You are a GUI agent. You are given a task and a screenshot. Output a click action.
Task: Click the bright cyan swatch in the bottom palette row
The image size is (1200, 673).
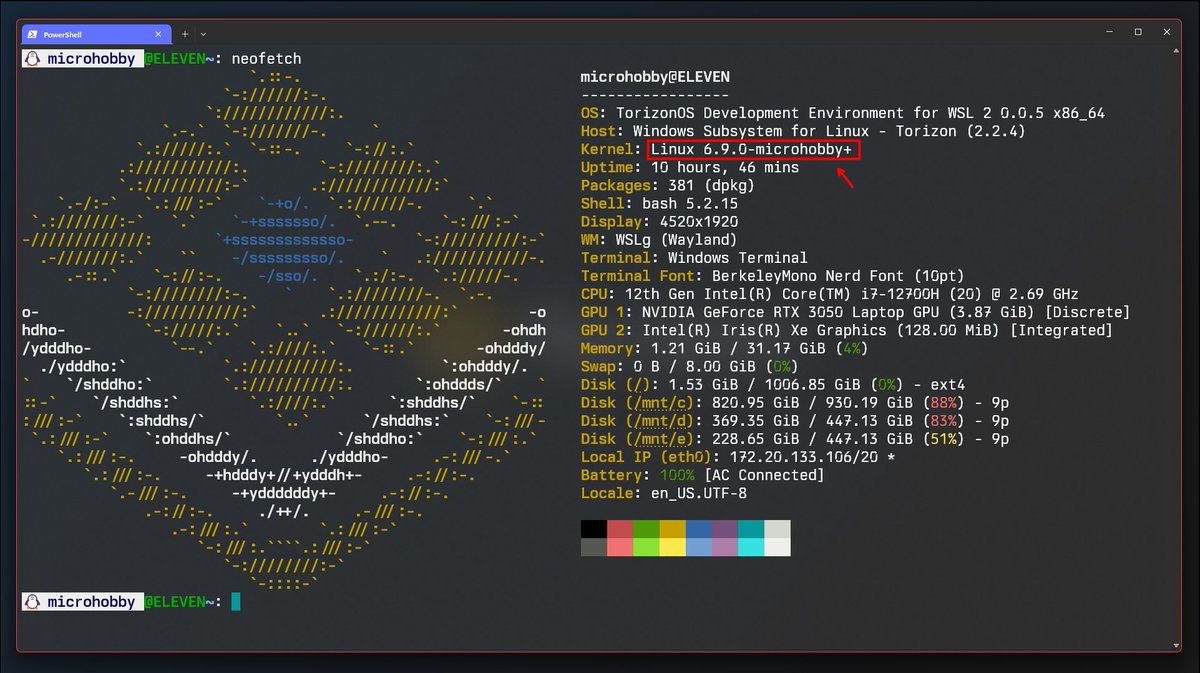click(751, 547)
